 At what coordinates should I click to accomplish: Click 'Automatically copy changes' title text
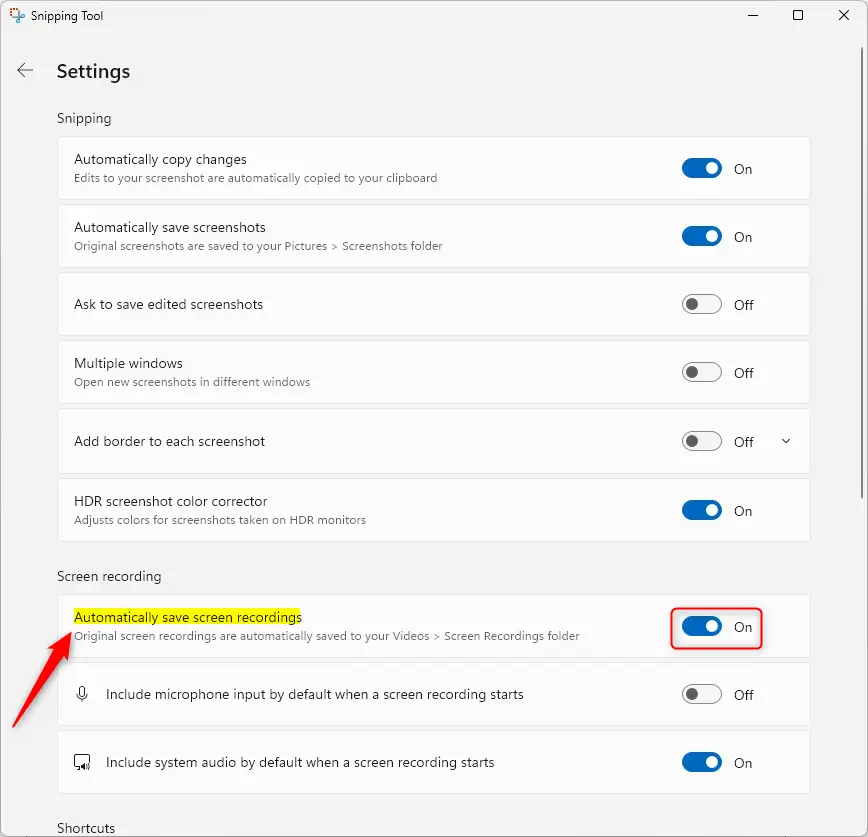tap(160, 159)
